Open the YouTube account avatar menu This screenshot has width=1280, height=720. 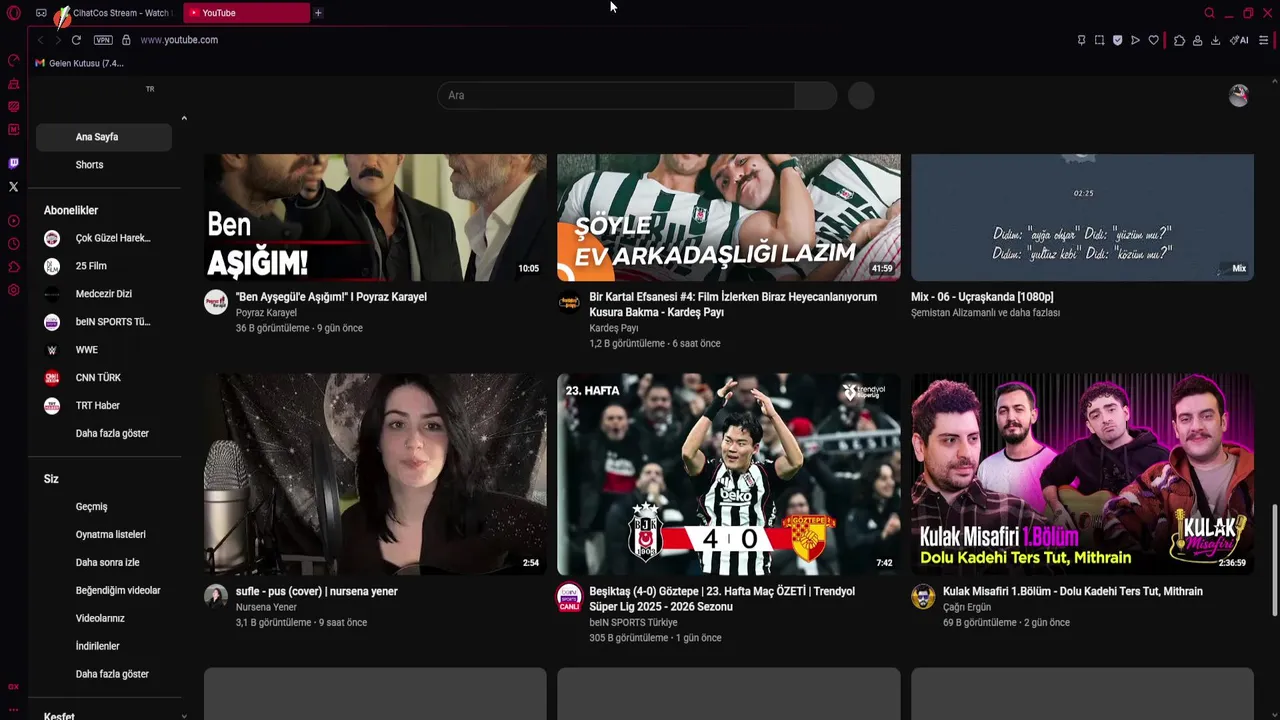coord(1238,96)
